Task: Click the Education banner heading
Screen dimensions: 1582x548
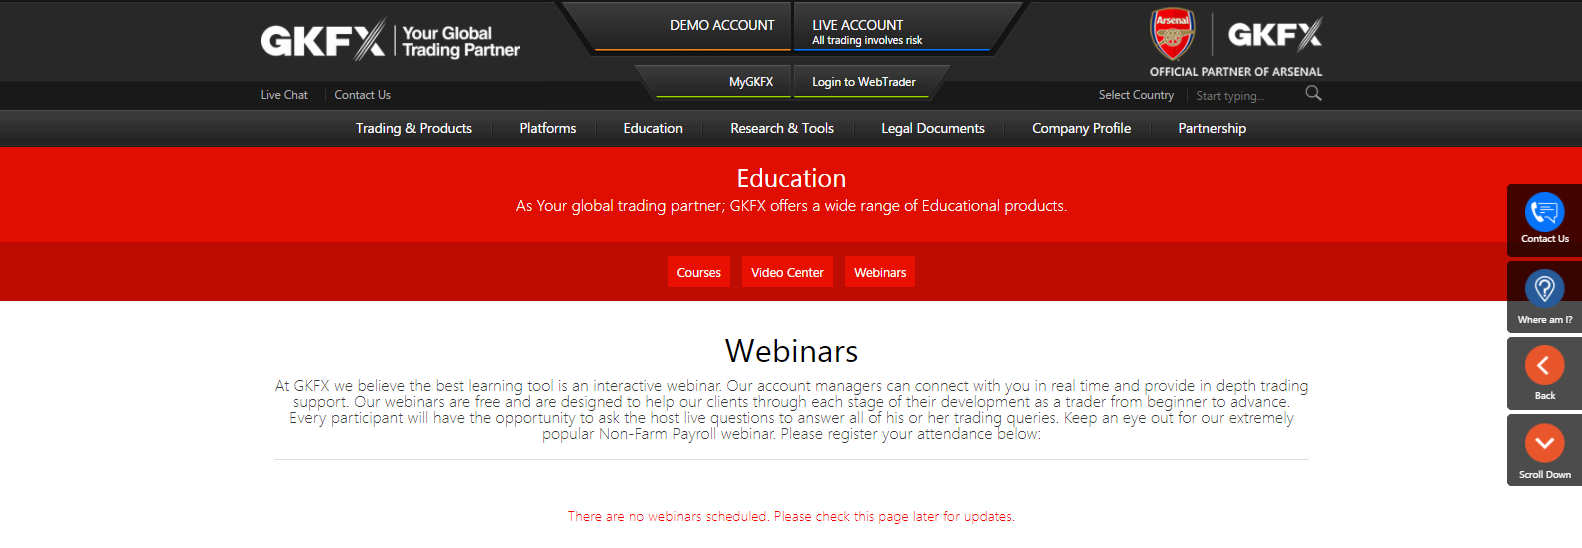Action: click(791, 178)
